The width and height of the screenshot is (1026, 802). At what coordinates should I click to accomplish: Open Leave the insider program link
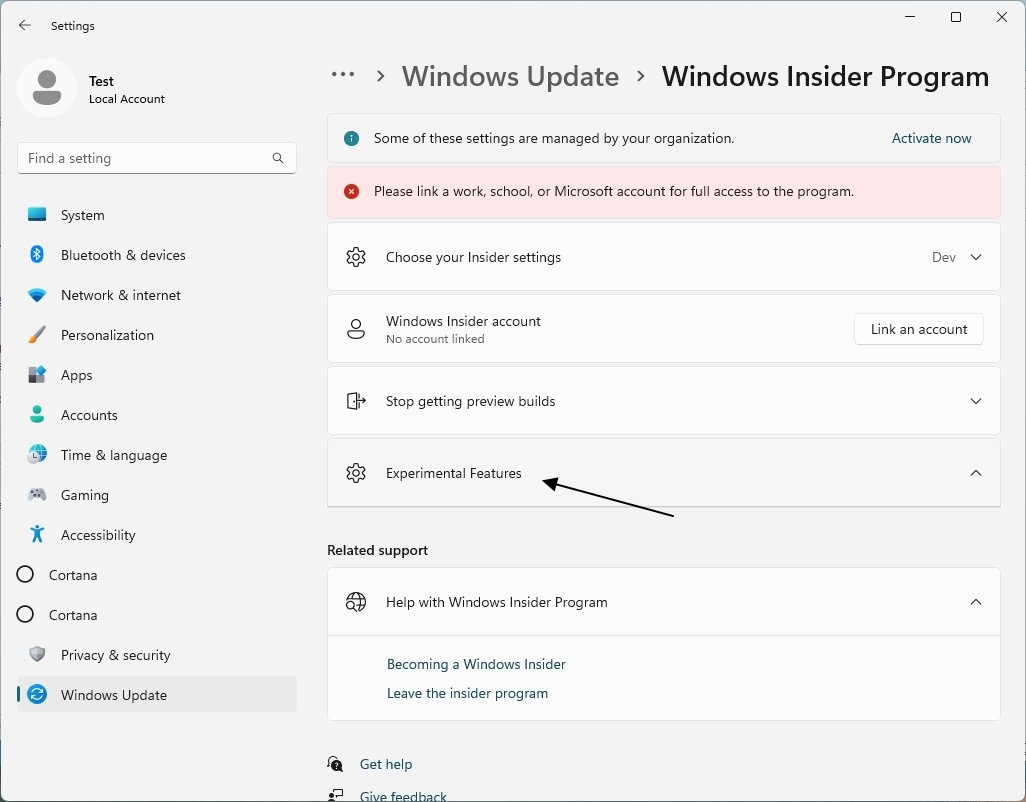coord(467,693)
